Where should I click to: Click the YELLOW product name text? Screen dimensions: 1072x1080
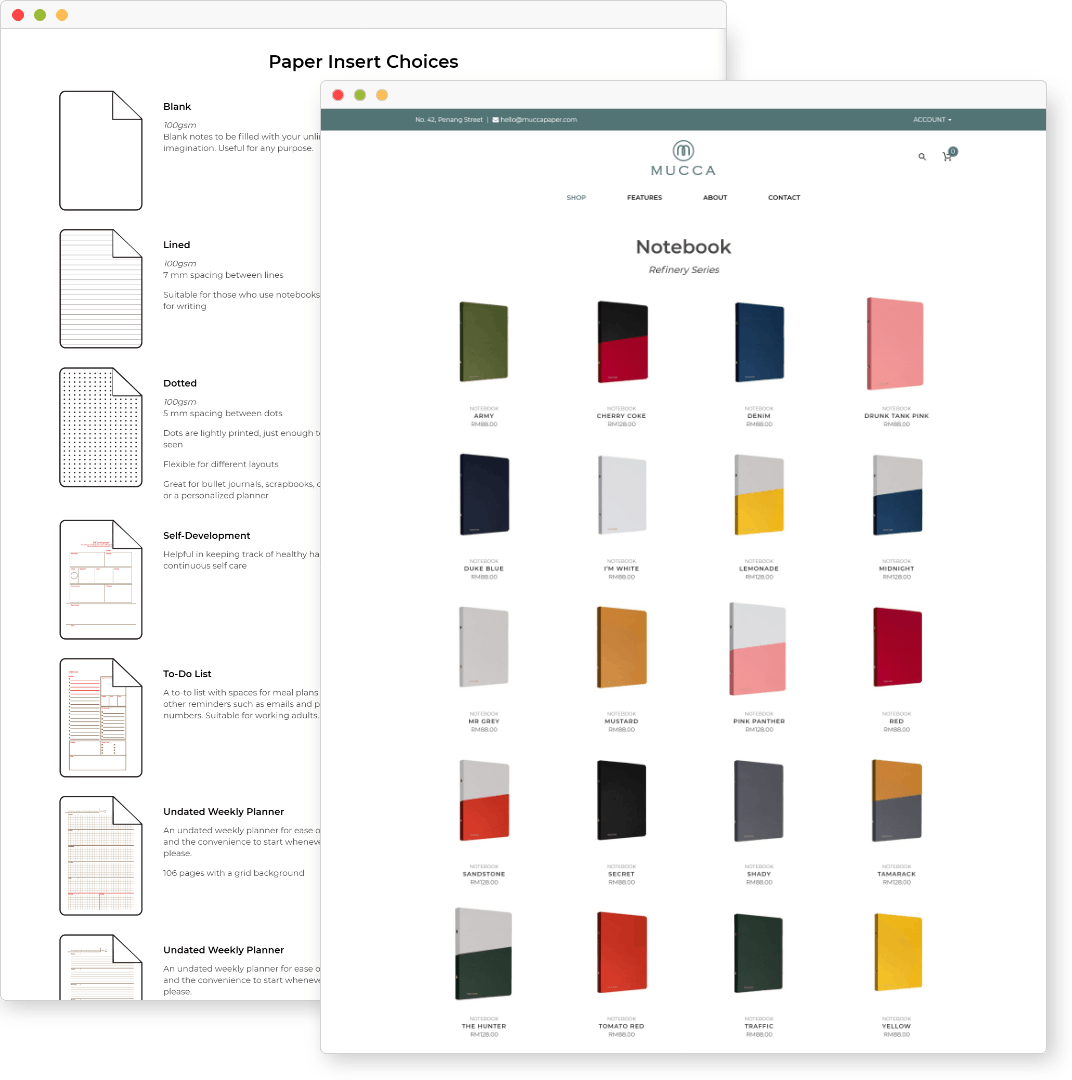(896, 1026)
